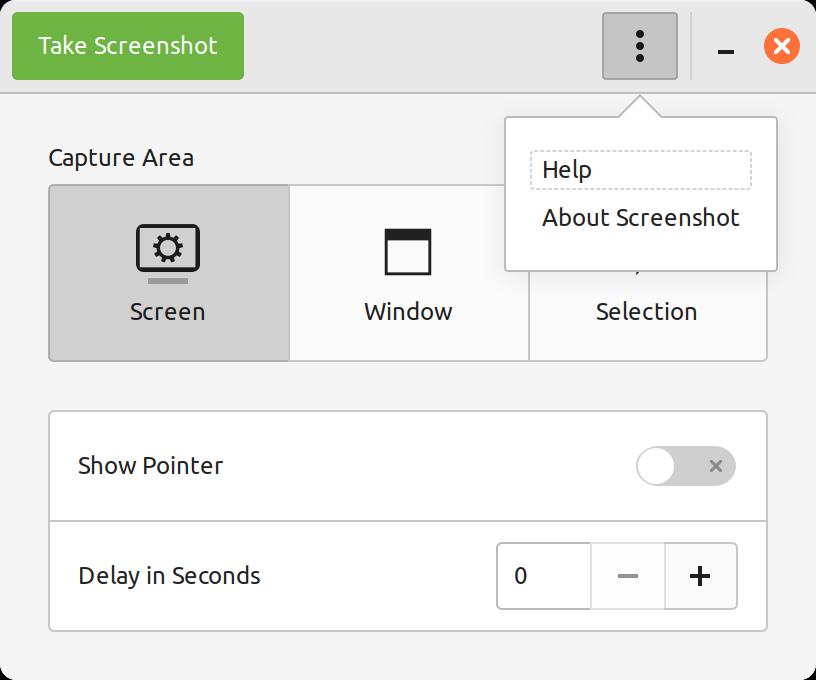Minimize the Screenshot window
Viewport: 816px width, 680px height.
[x=726, y=47]
